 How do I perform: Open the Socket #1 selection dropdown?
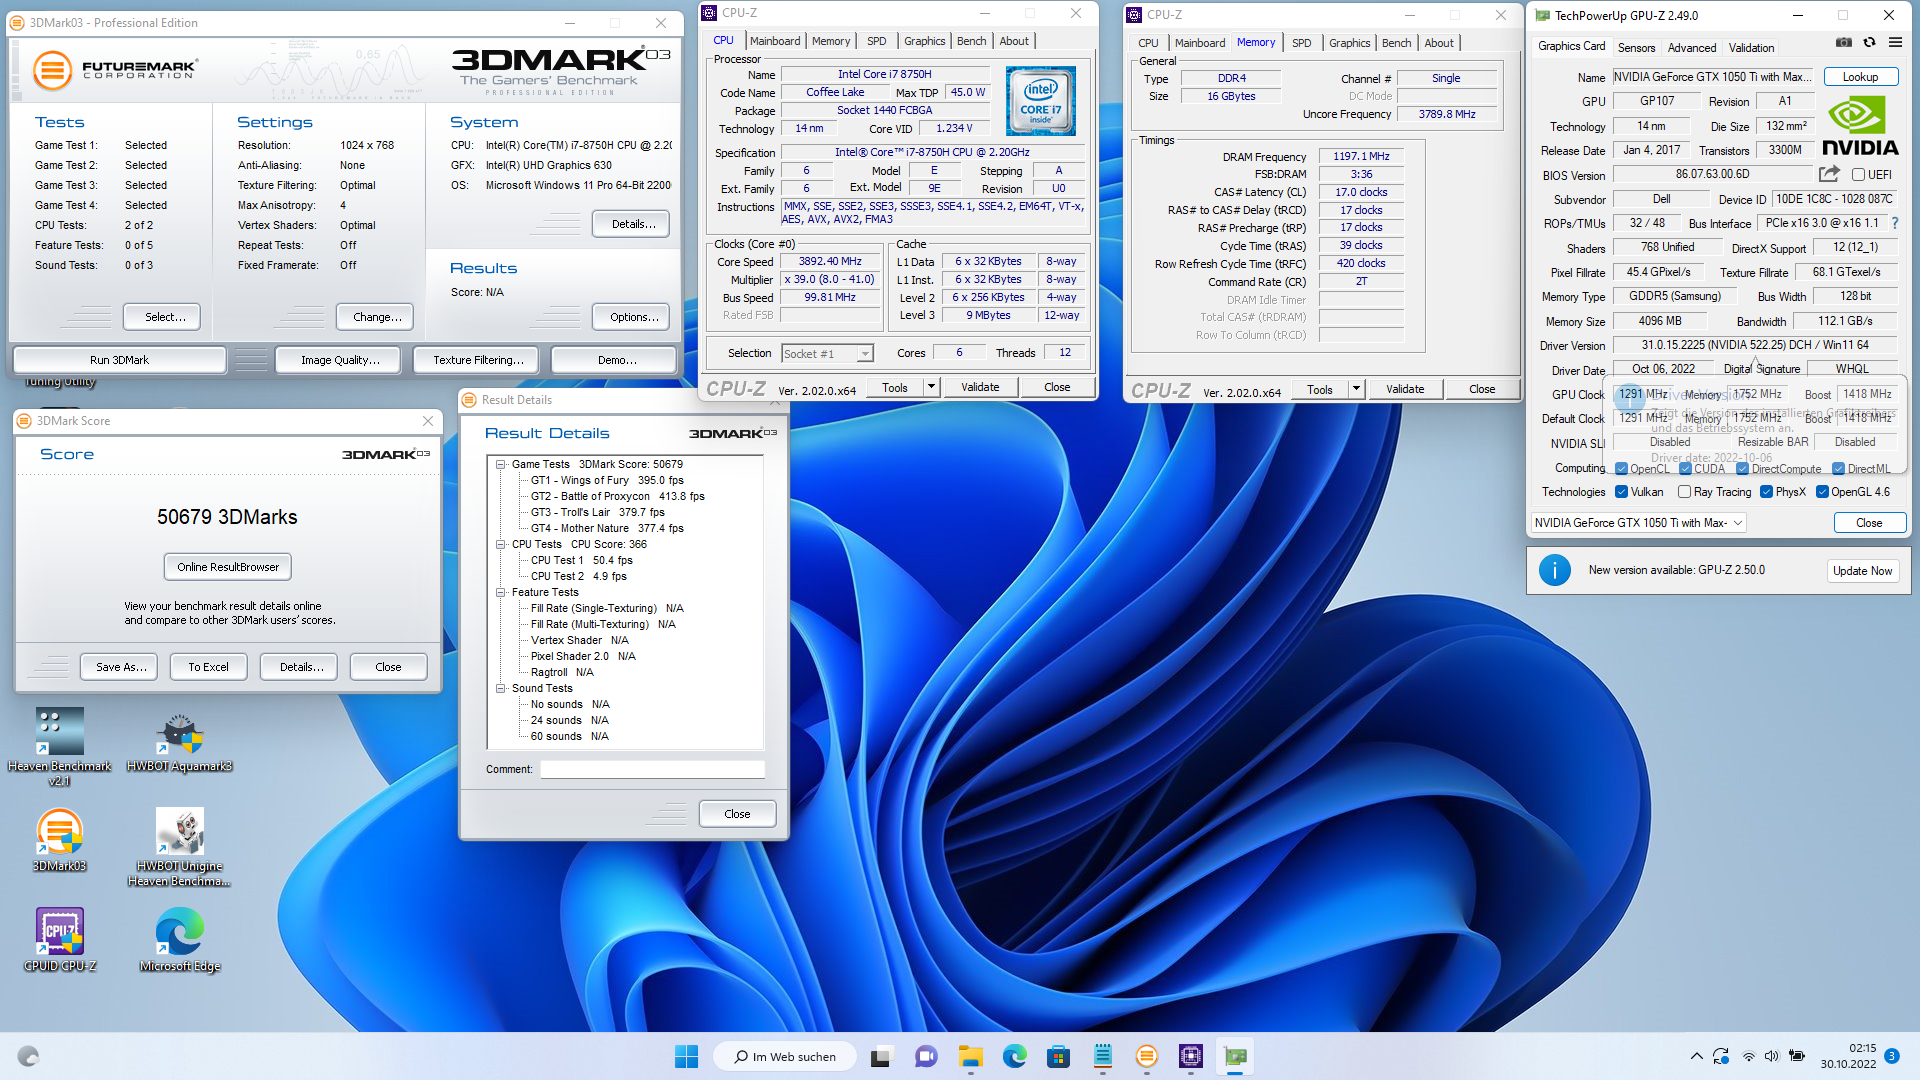point(827,353)
